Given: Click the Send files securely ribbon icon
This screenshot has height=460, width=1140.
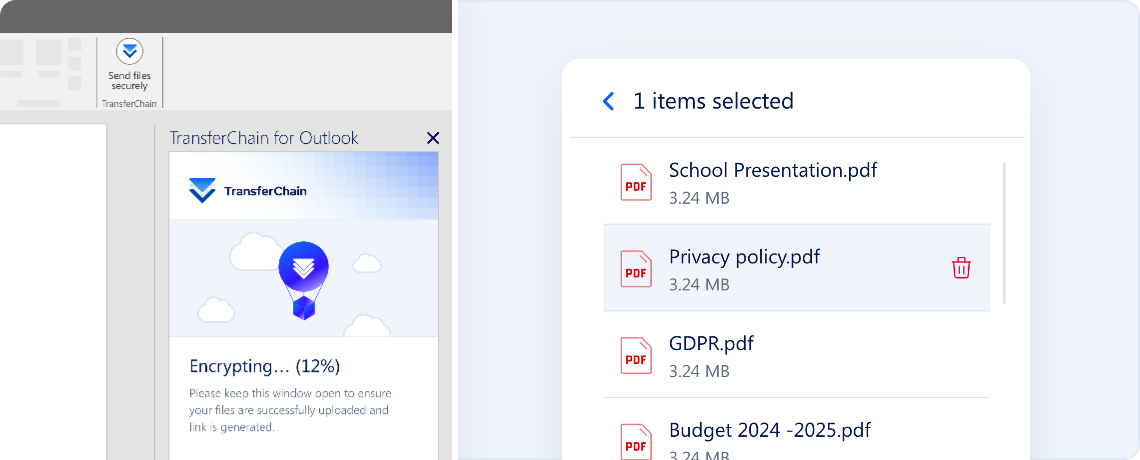Looking at the screenshot, I should tap(129, 53).
